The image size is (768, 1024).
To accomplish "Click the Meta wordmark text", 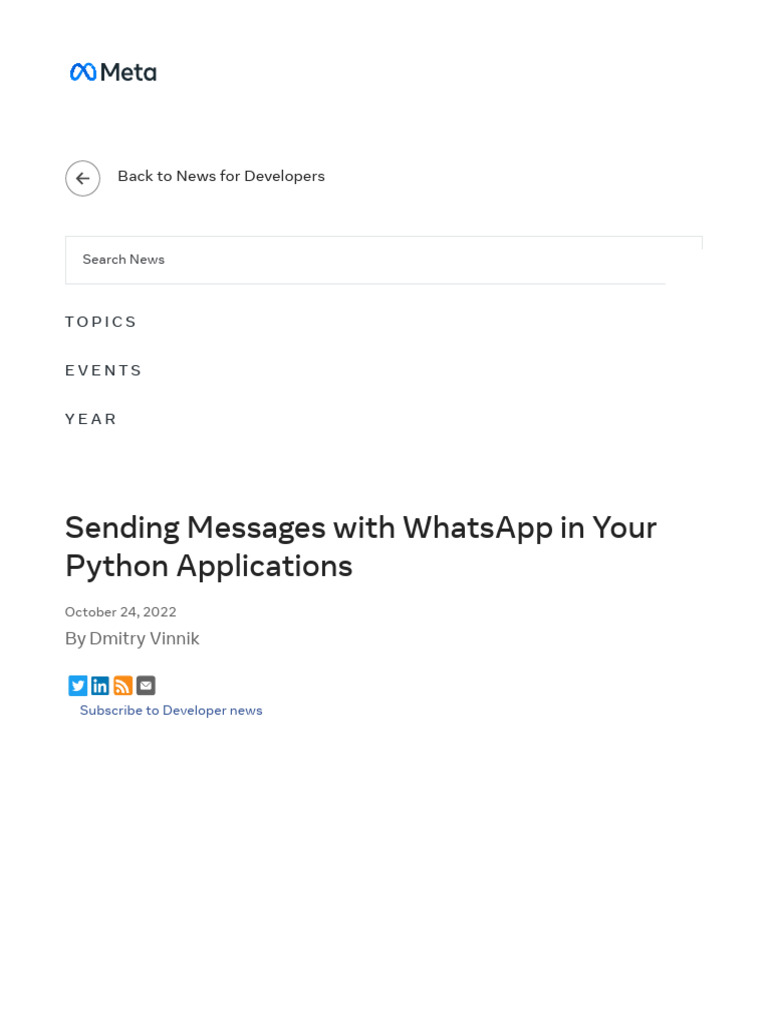I will point(128,72).
